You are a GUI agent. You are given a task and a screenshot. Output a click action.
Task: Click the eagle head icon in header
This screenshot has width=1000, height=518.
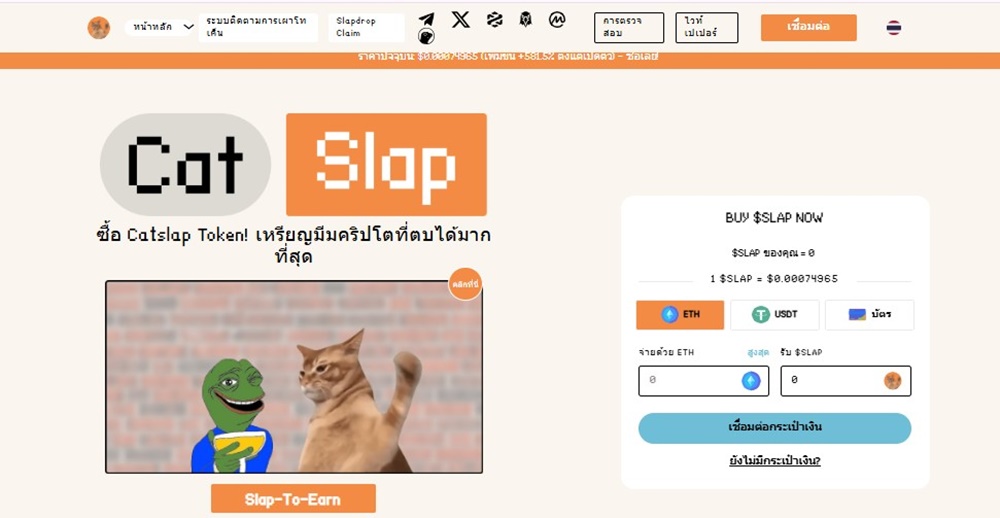[525, 20]
